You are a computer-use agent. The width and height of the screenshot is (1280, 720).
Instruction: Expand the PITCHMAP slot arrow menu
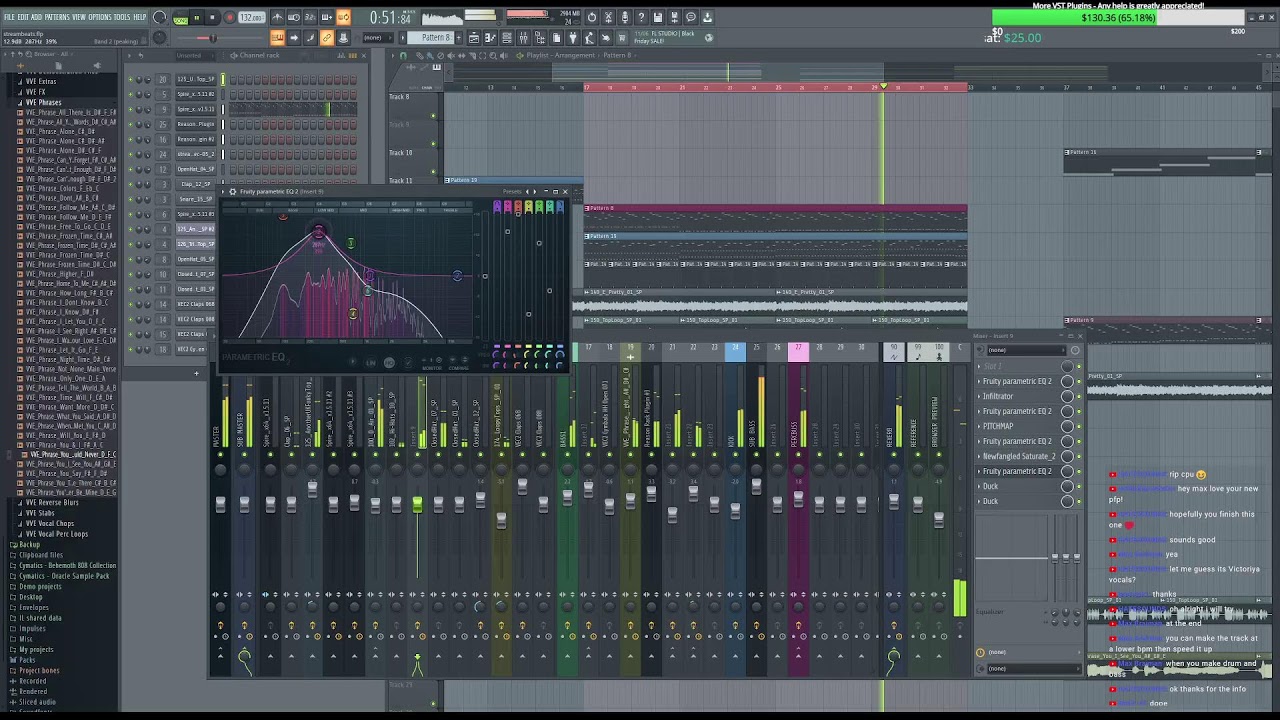[x=979, y=426]
